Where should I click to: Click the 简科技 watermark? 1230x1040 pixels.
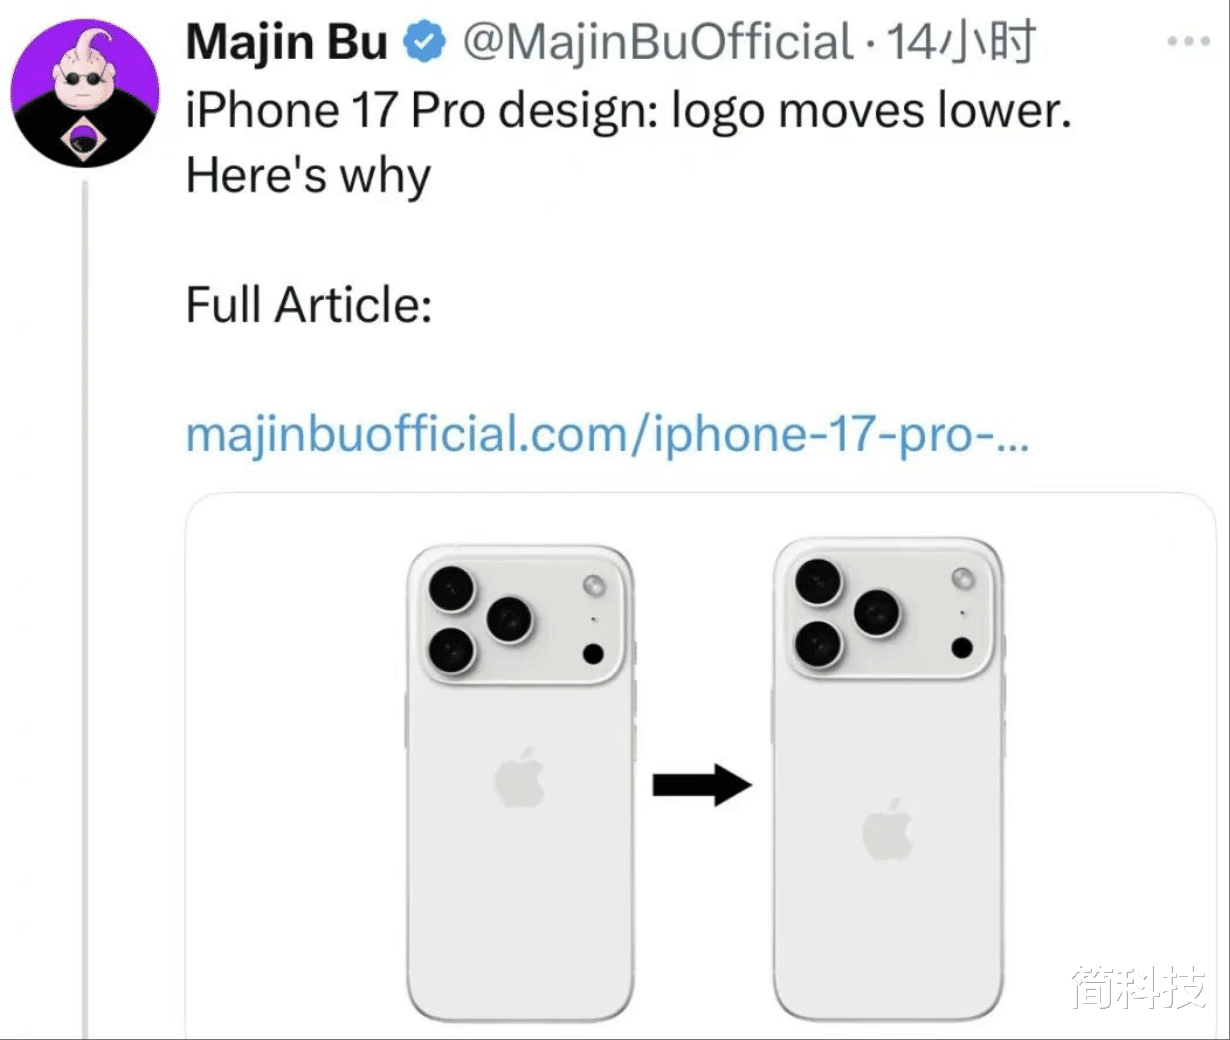click(1139, 987)
